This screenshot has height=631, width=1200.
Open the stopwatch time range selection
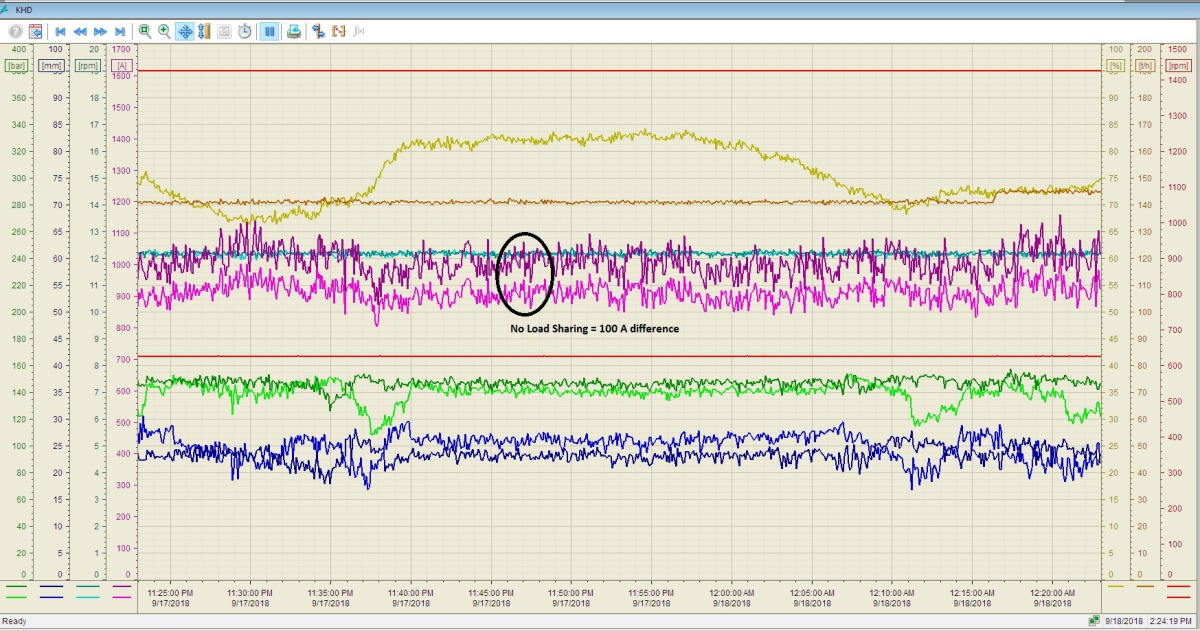pyautogui.click(x=245, y=31)
